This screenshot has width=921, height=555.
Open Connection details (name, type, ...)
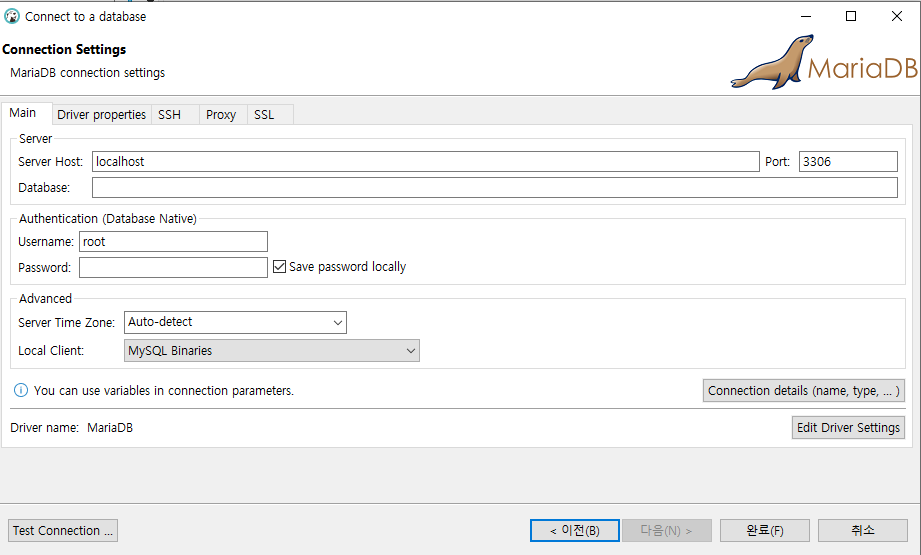[804, 391]
